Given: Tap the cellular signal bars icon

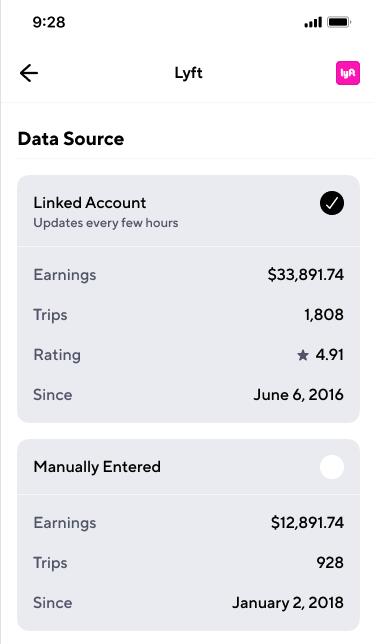Looking at the screenshot, I should coord(313,22).
